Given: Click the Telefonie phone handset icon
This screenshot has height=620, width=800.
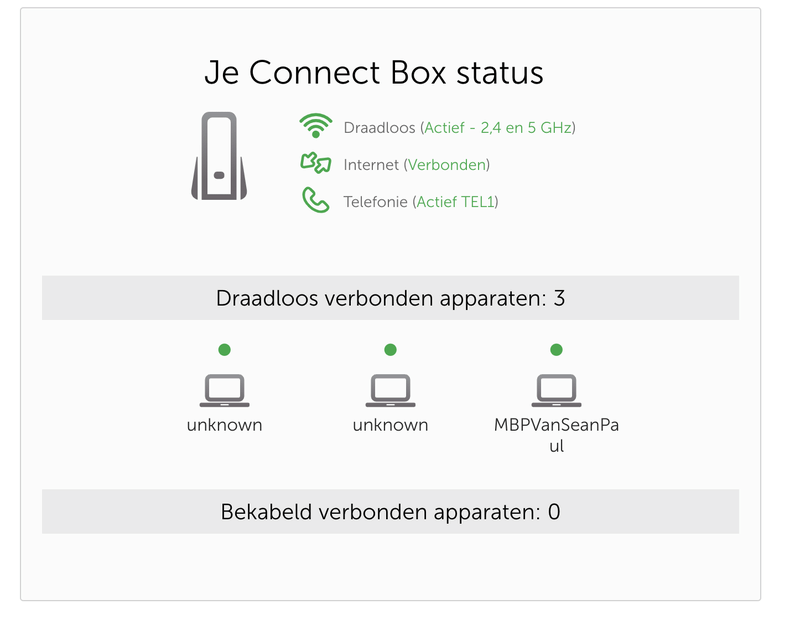Looking at the screenshot, I should [315, 201].
